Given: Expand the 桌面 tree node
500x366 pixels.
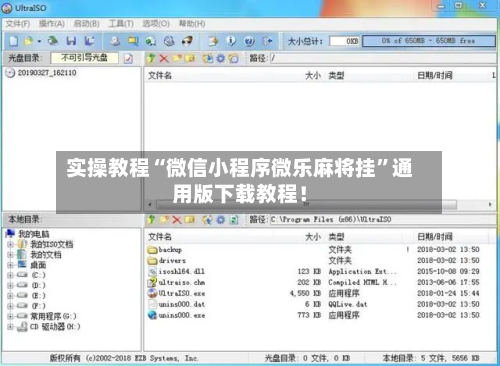Looking at the screenshot, I should 10,265.
